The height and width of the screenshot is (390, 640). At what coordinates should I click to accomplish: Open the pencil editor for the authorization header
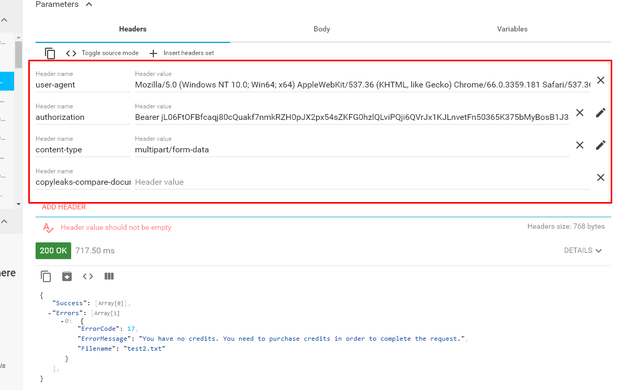click(x=600, y=113)
